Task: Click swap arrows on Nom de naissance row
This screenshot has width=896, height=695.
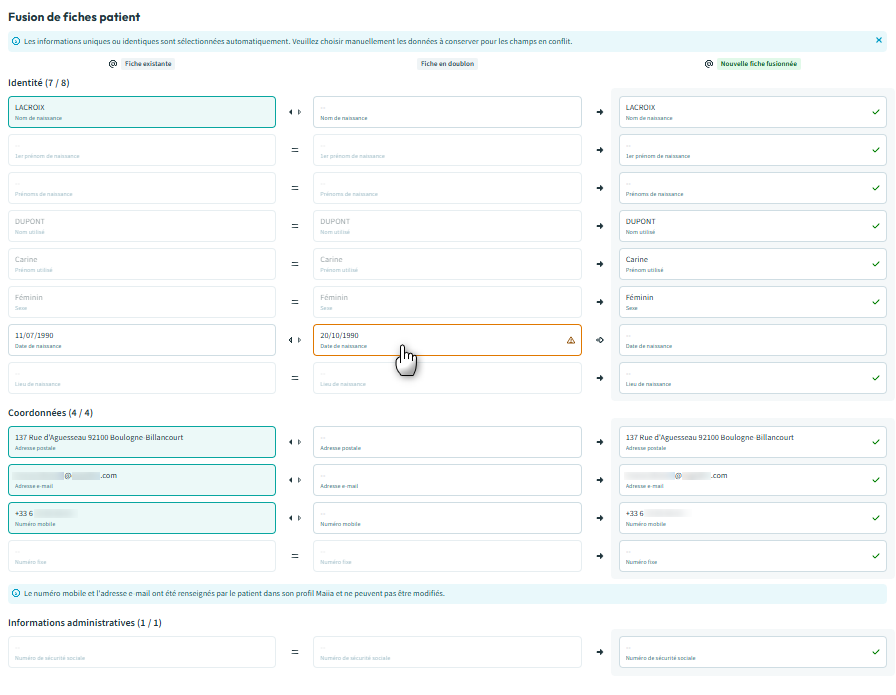Action: [x=294, y=112]
